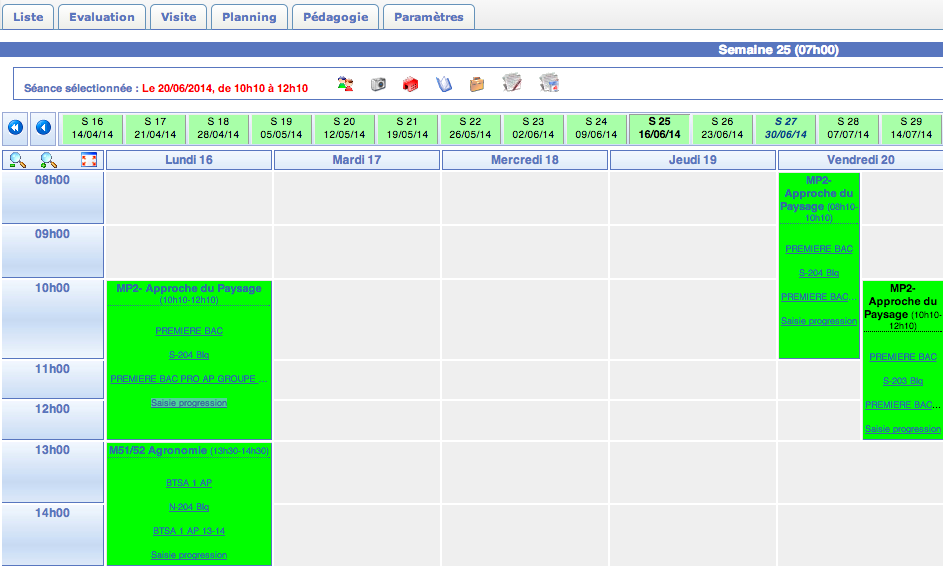Click the two-people students icon
The width and height of the screenshot is (943, 568).
(346, 84)
